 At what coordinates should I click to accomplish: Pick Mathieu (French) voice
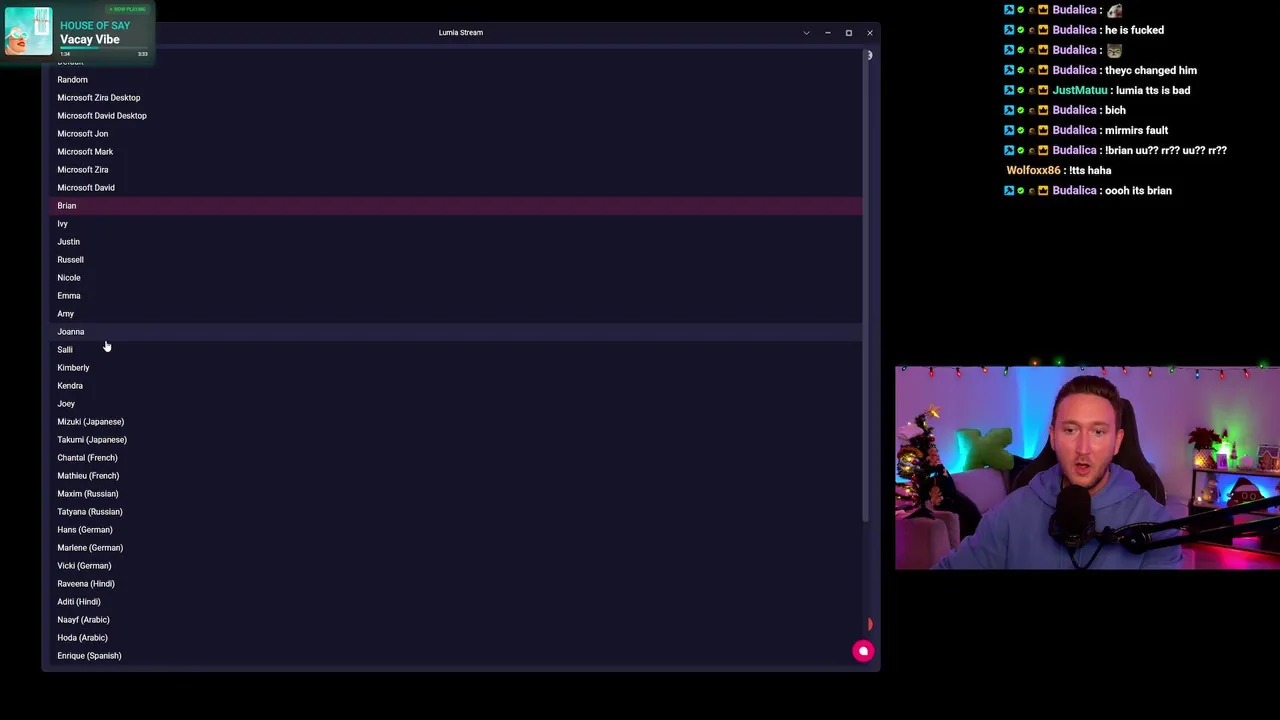(x=455, y=476)
